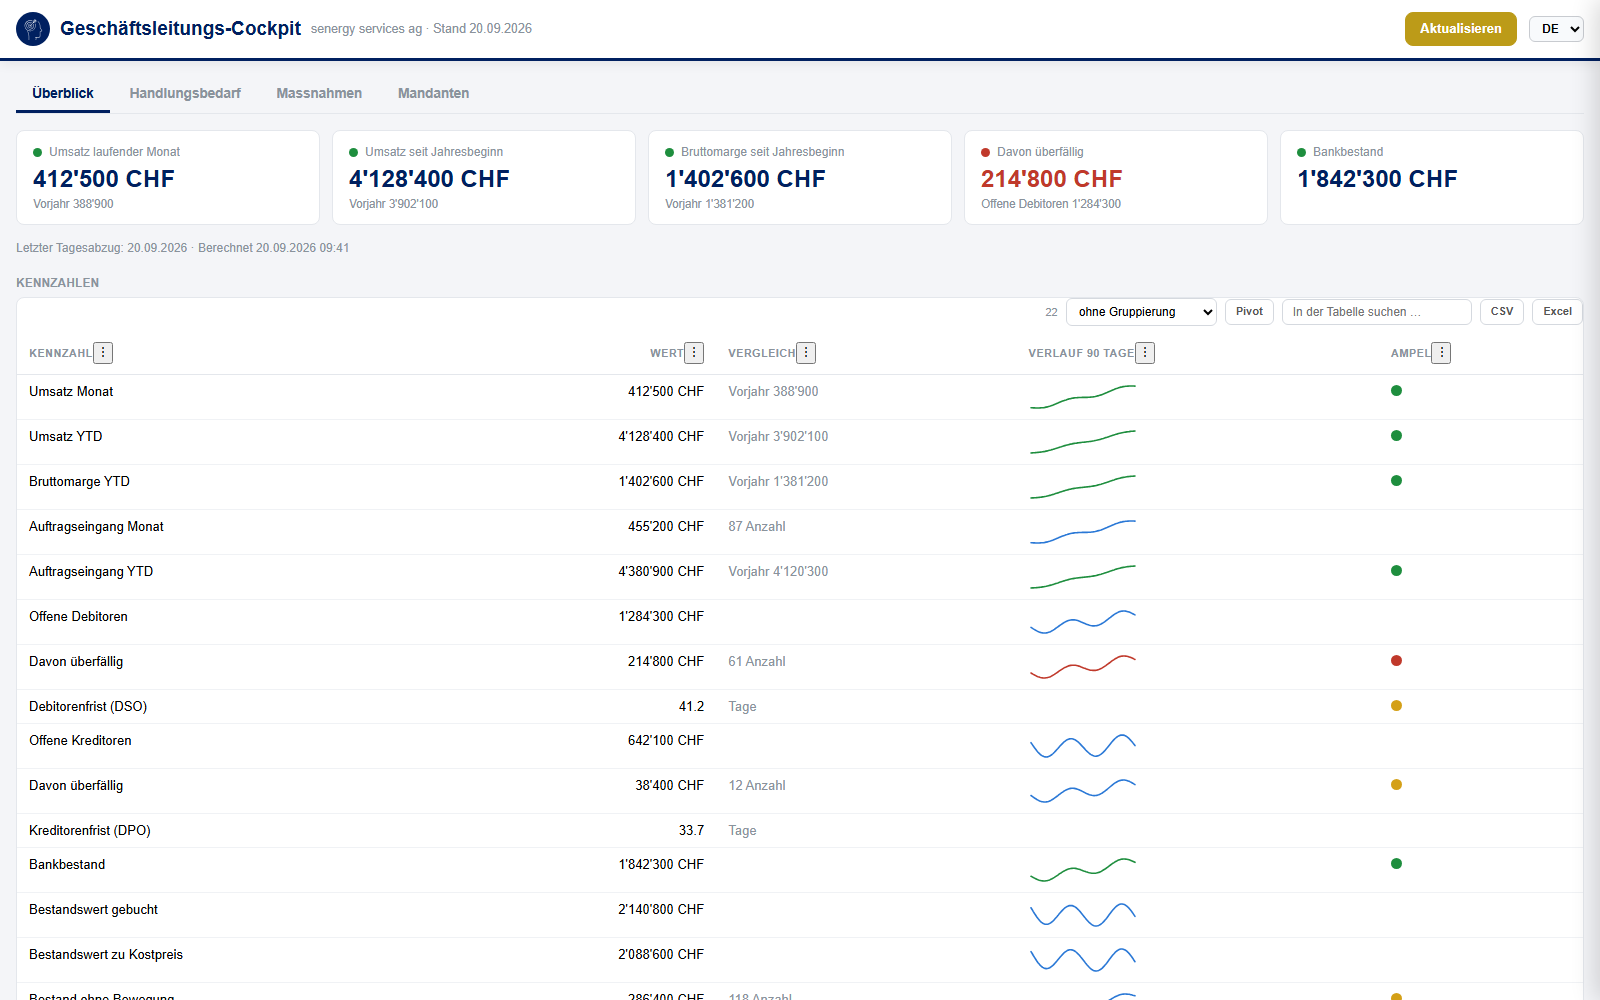Switch to the Massnahmen tab
This screenshot has width=1600, height=1000.
coord(319,93)
